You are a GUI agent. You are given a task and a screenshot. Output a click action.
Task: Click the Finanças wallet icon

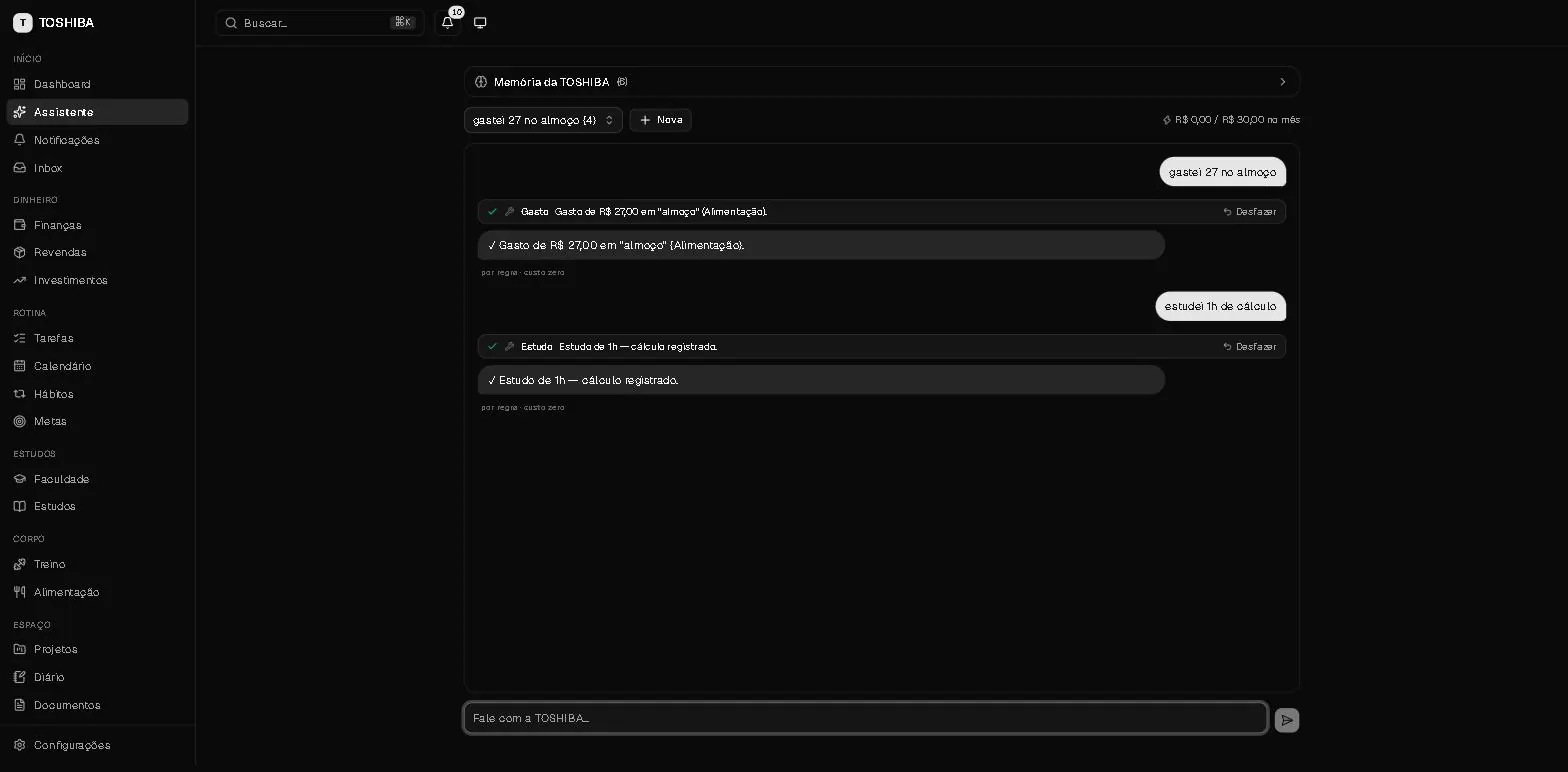(x=19, y=225)
